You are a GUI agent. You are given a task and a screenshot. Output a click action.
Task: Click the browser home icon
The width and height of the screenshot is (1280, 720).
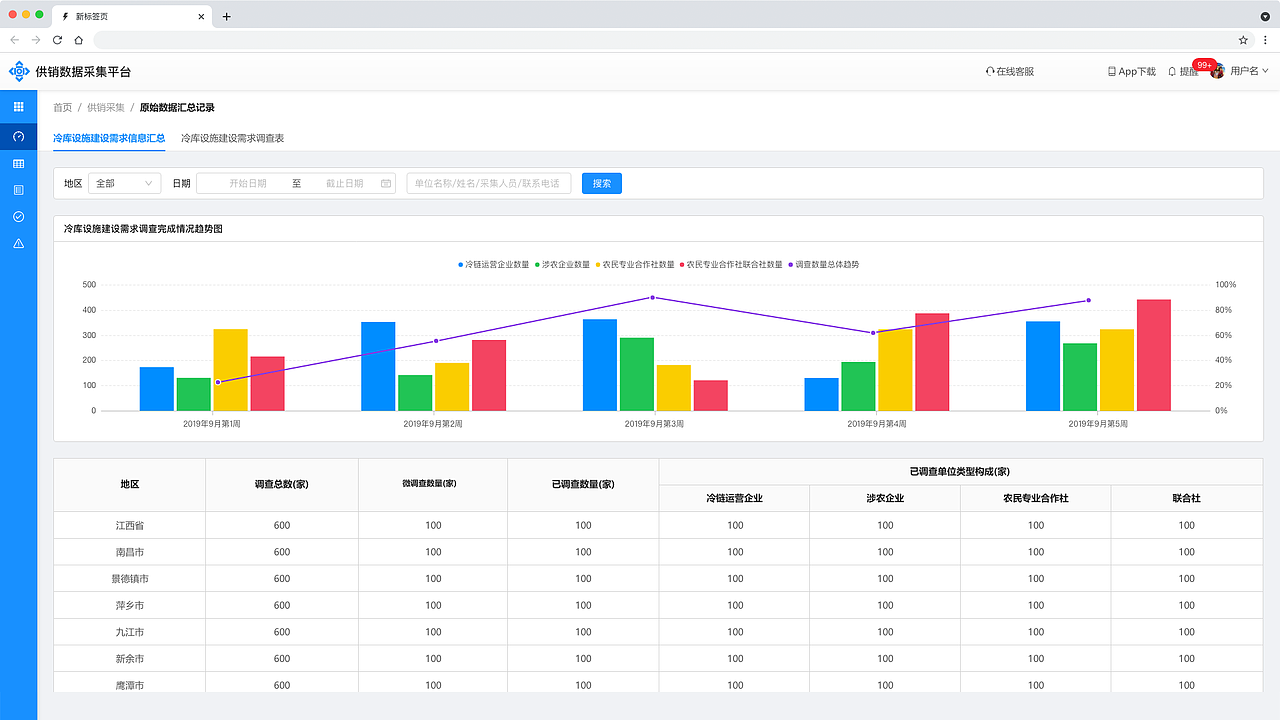(78, 40)
